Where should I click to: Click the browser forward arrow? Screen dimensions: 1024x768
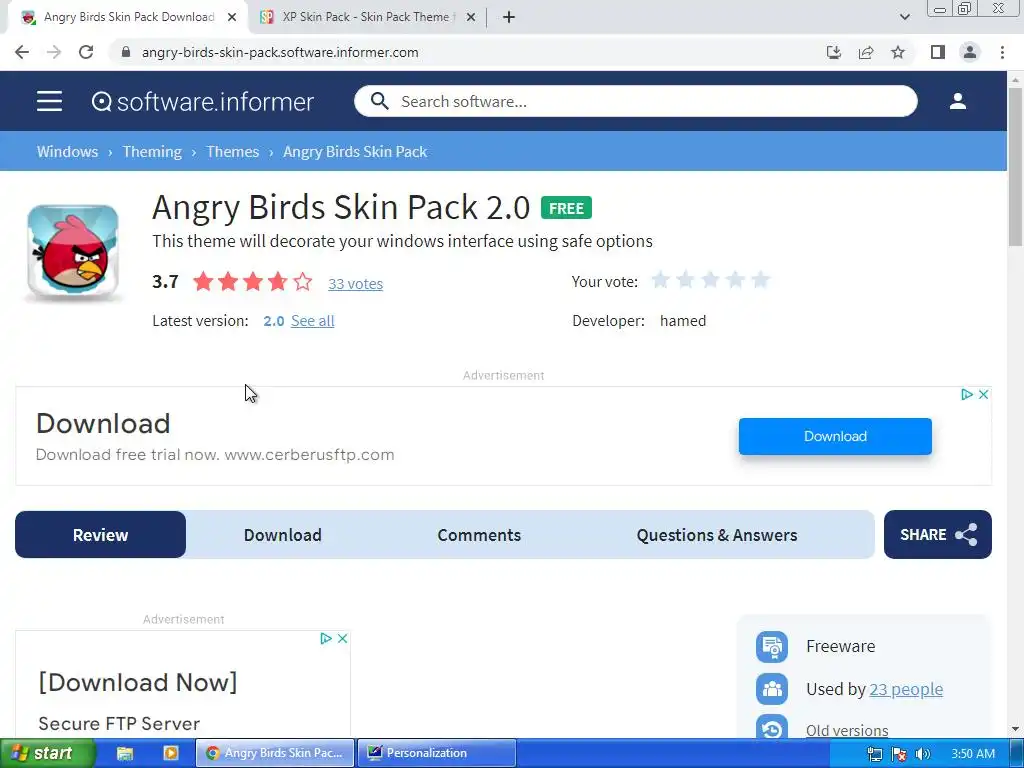[54, 52]
